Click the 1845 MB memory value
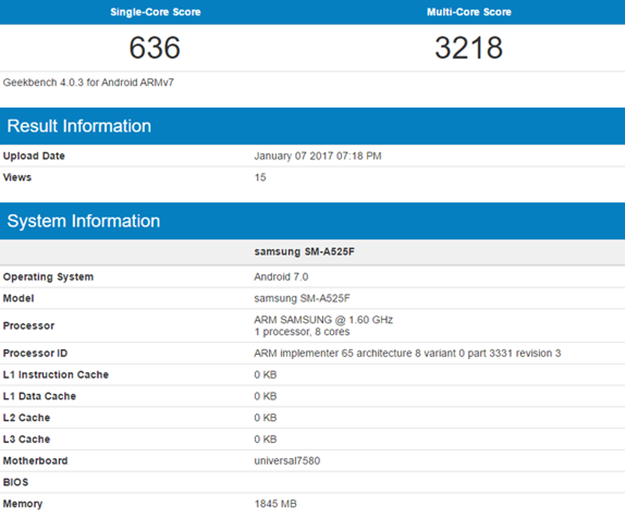 point(276,504)
